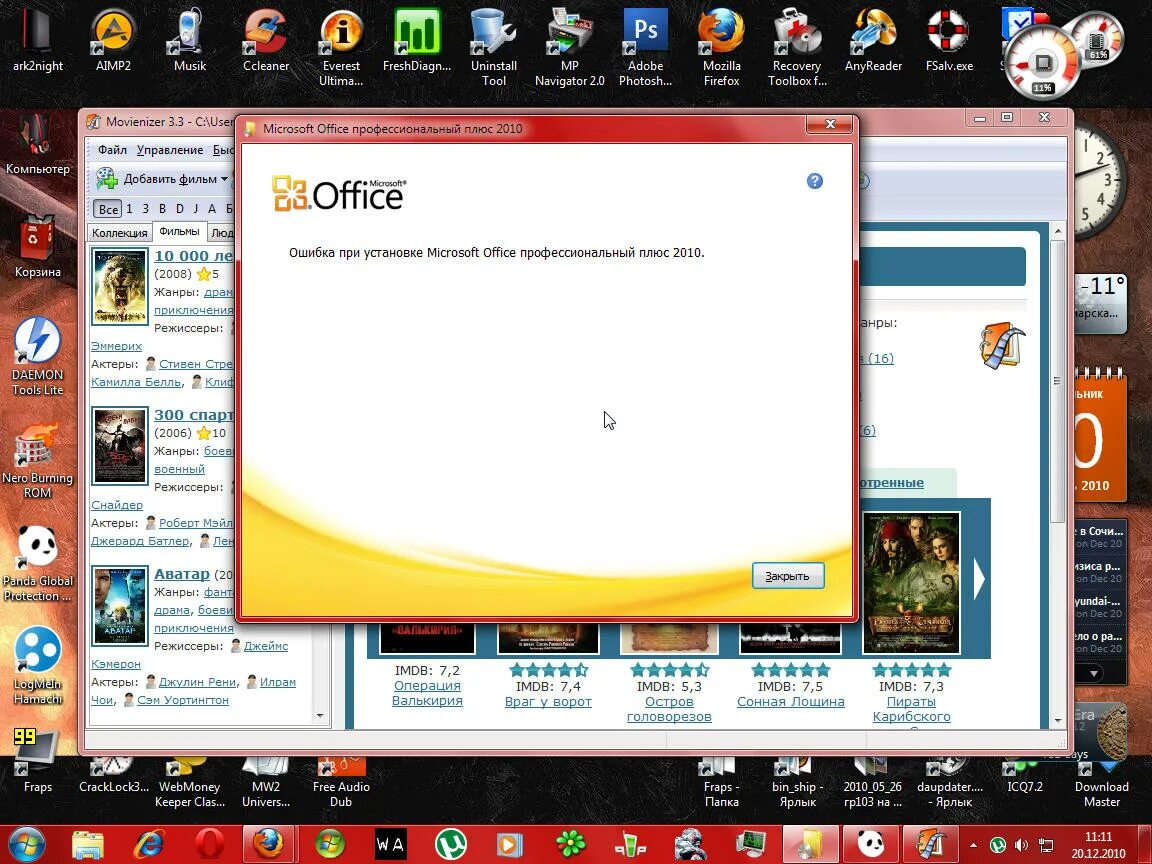Open the Аватар movie title link

(x=181, y=574)
